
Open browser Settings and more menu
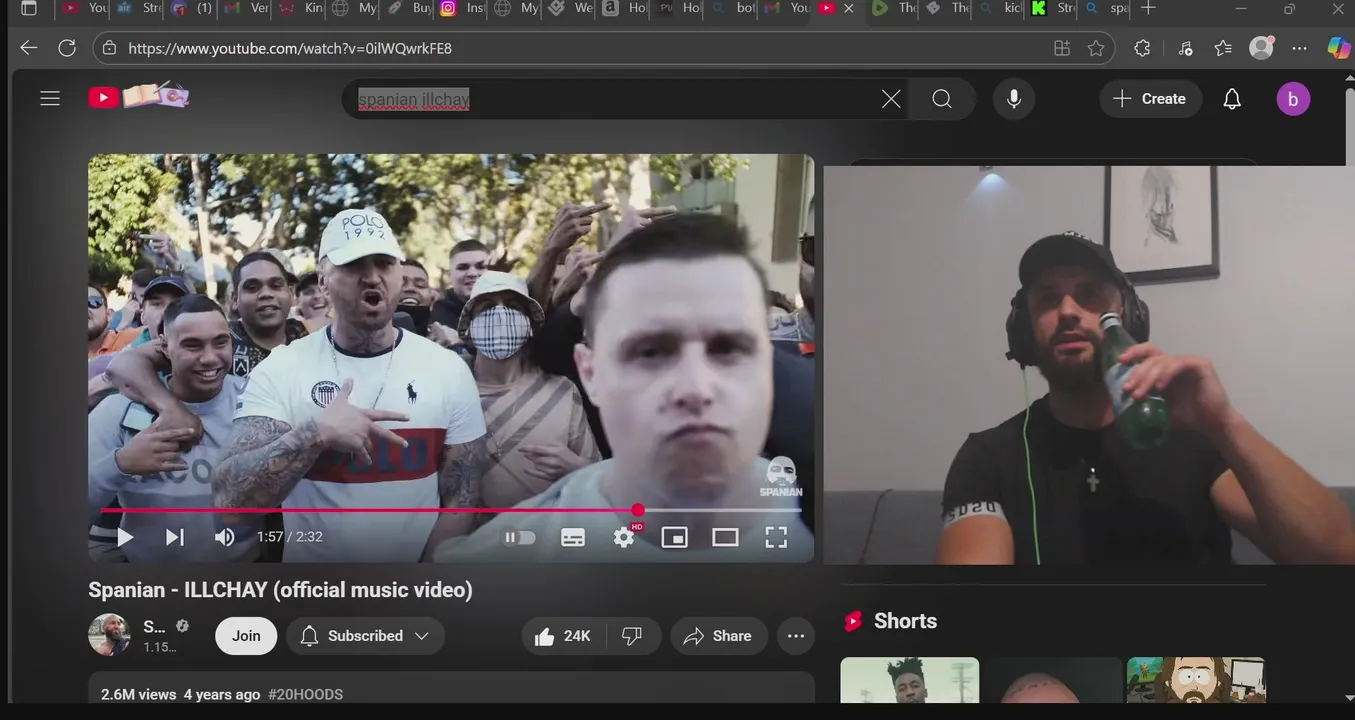click(x=1299, y=48)
